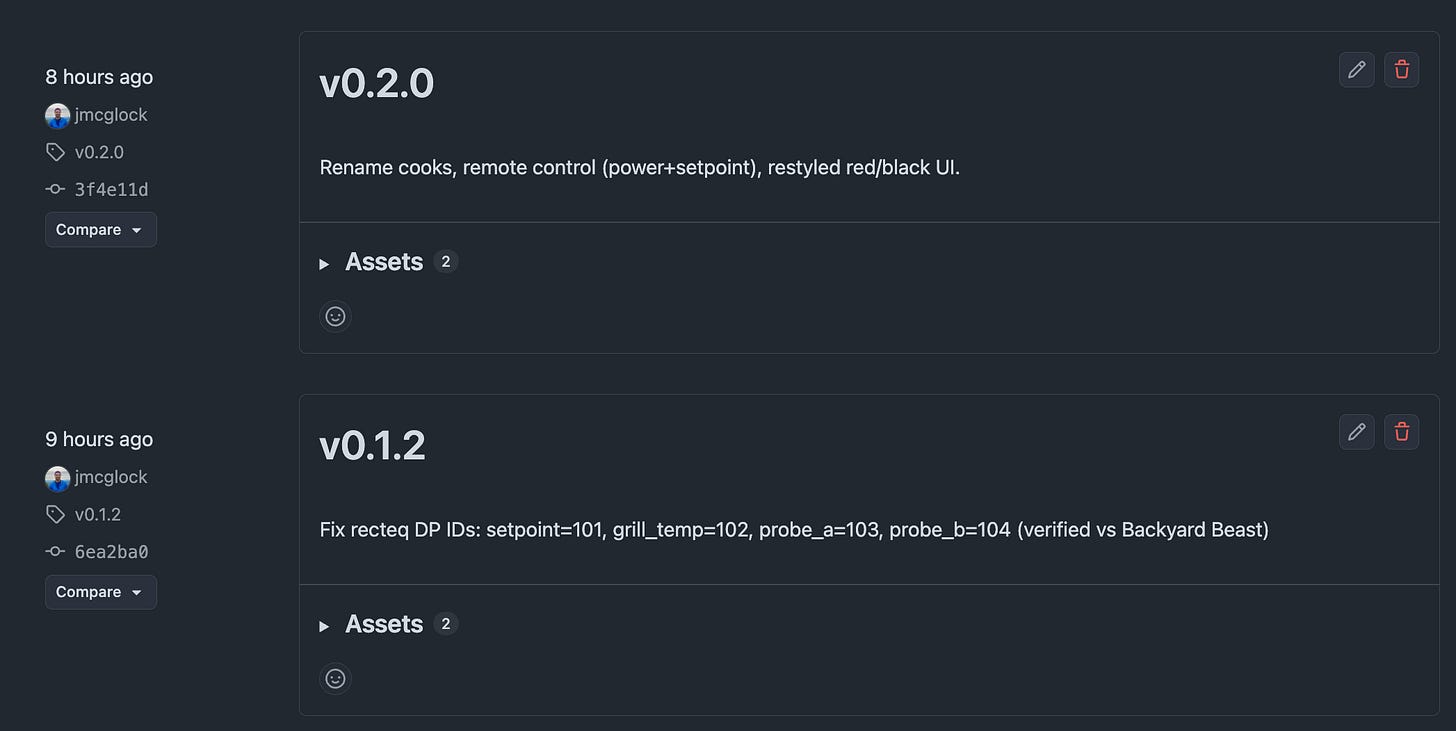The width and height of the screenshot is (1456, 731).
Task: Add emoji reaction to v0.2.0 release
Action: (x=336, y=316)
